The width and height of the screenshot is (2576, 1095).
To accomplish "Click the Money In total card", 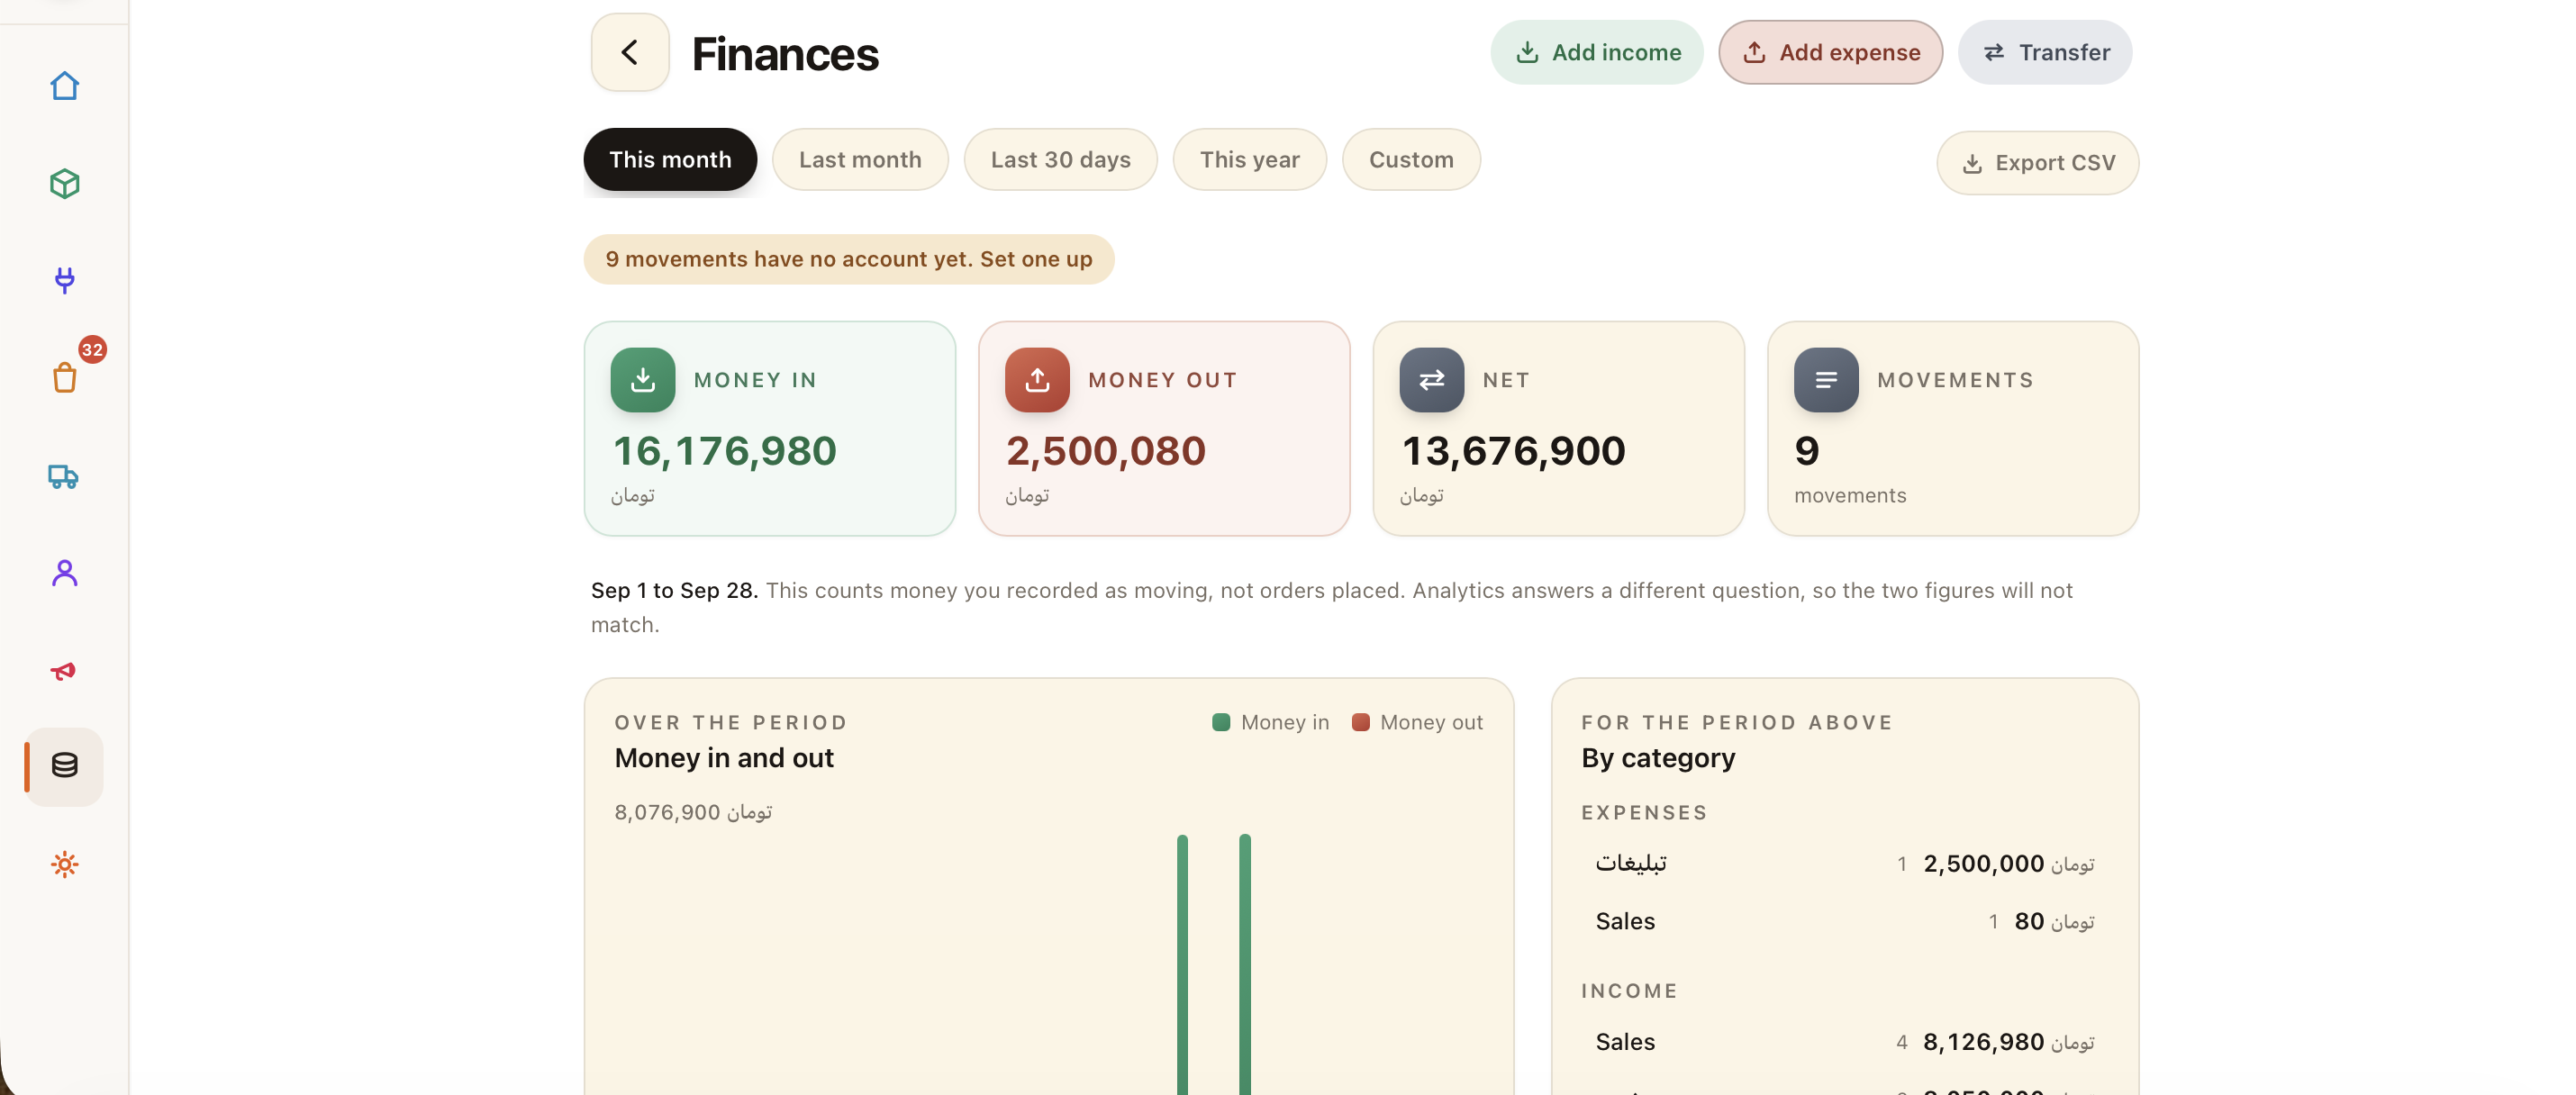I will click(769, 428).
